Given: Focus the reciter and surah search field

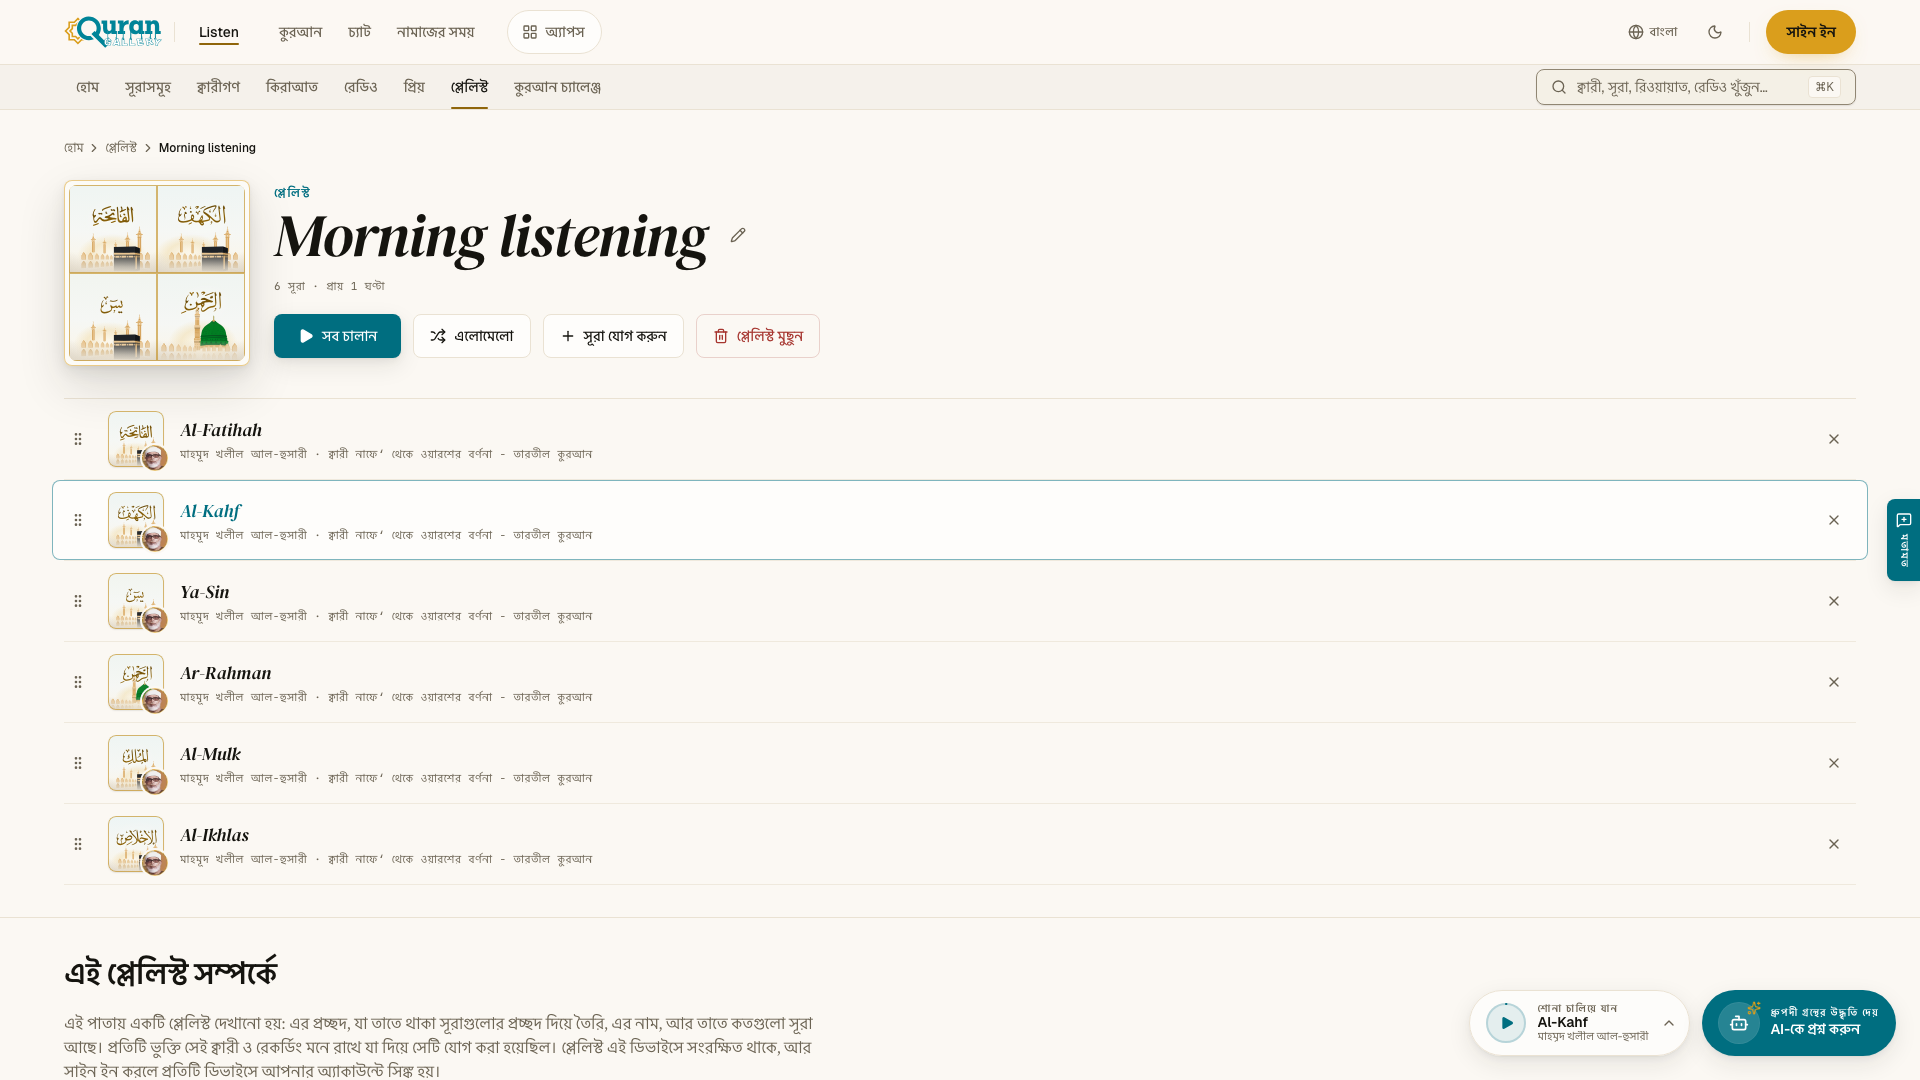Looking at the screenshot, I should coord(1695,87).
